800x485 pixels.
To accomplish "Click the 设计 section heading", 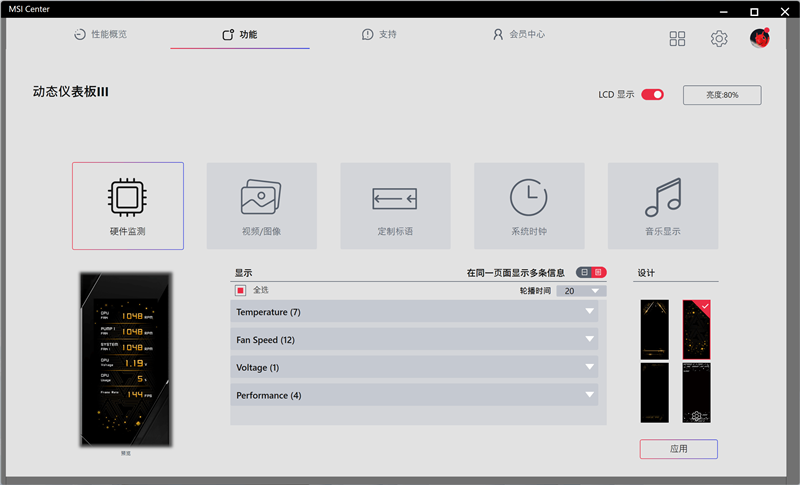I will [646, 273].
